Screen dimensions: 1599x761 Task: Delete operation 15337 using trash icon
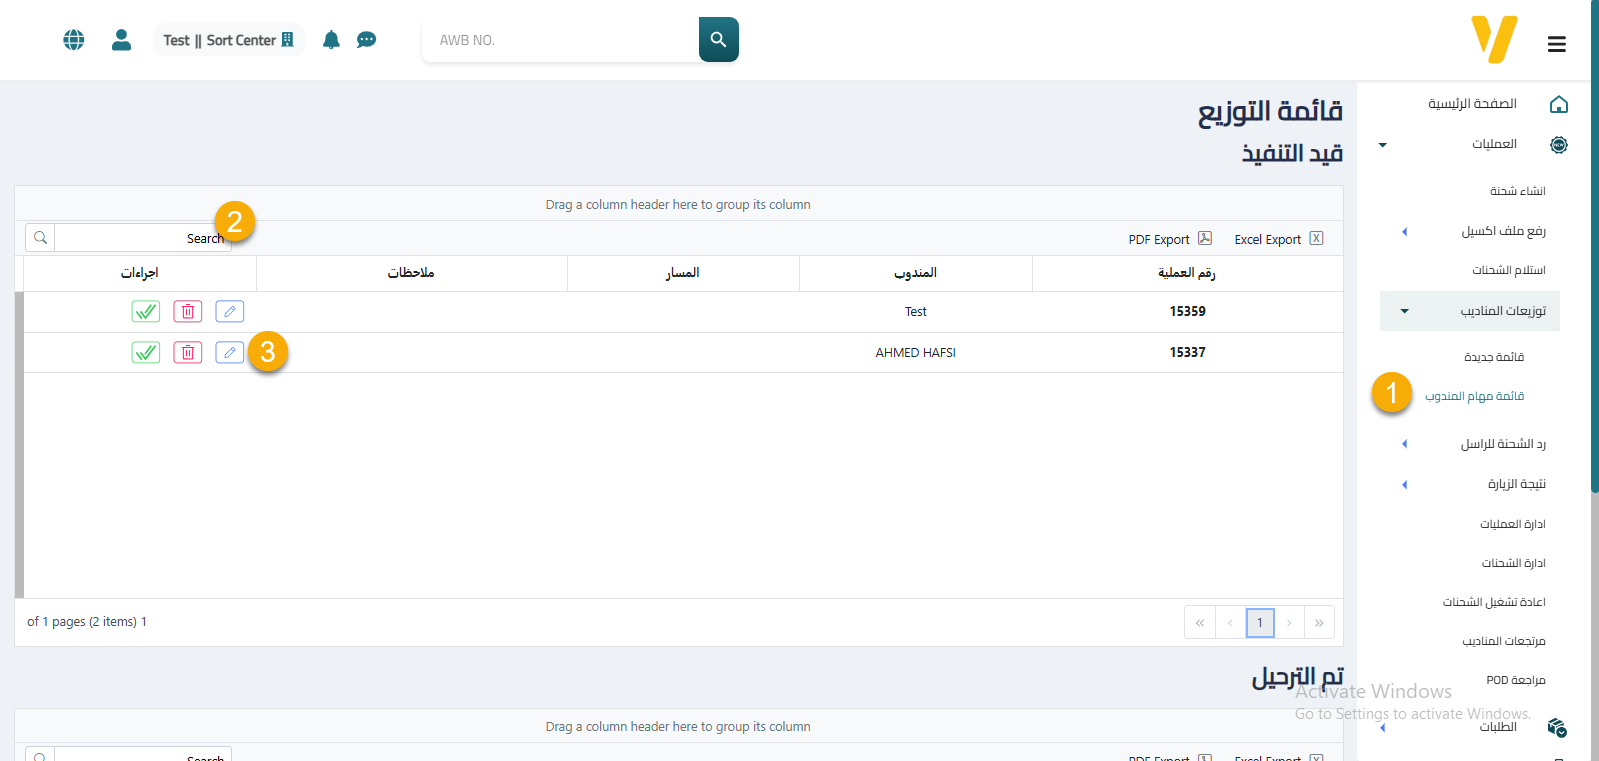[187, 353]
